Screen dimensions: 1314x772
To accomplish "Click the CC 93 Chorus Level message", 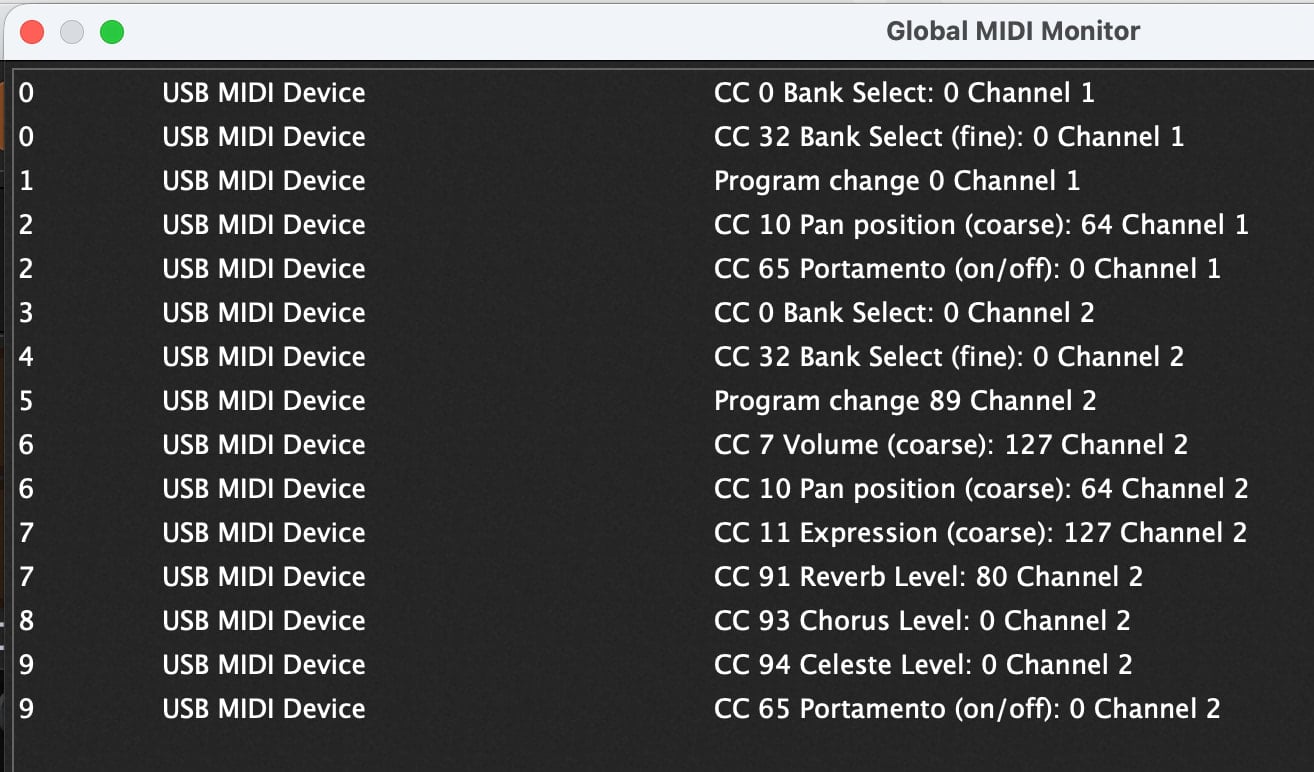I will [921, 621].
